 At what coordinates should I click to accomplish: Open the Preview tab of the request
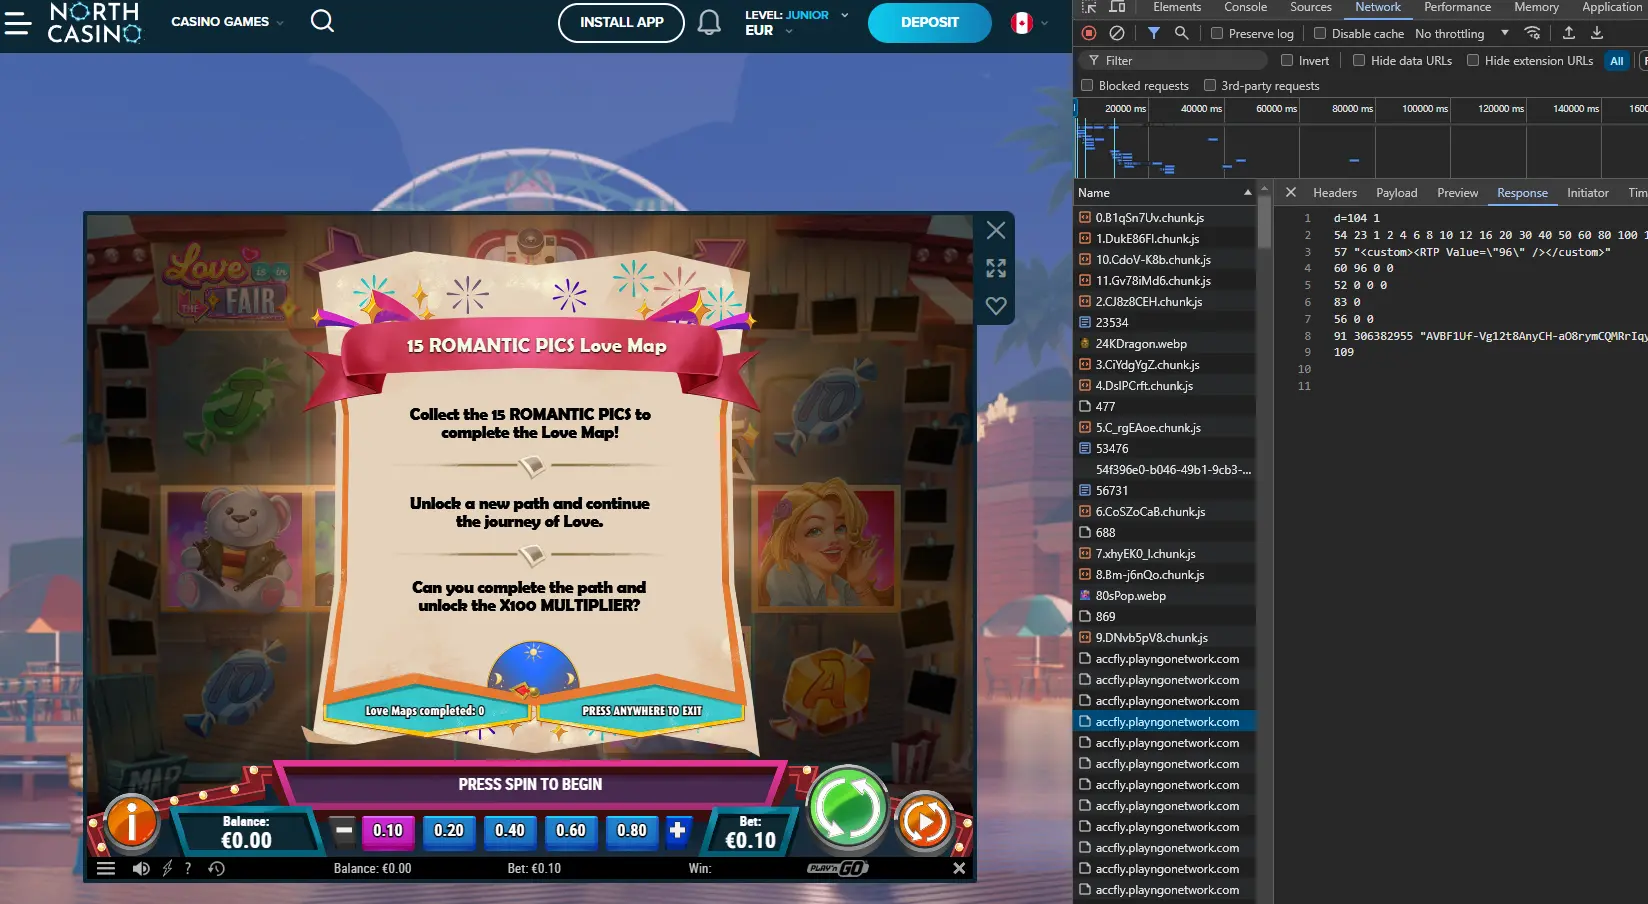[1457, 192]
